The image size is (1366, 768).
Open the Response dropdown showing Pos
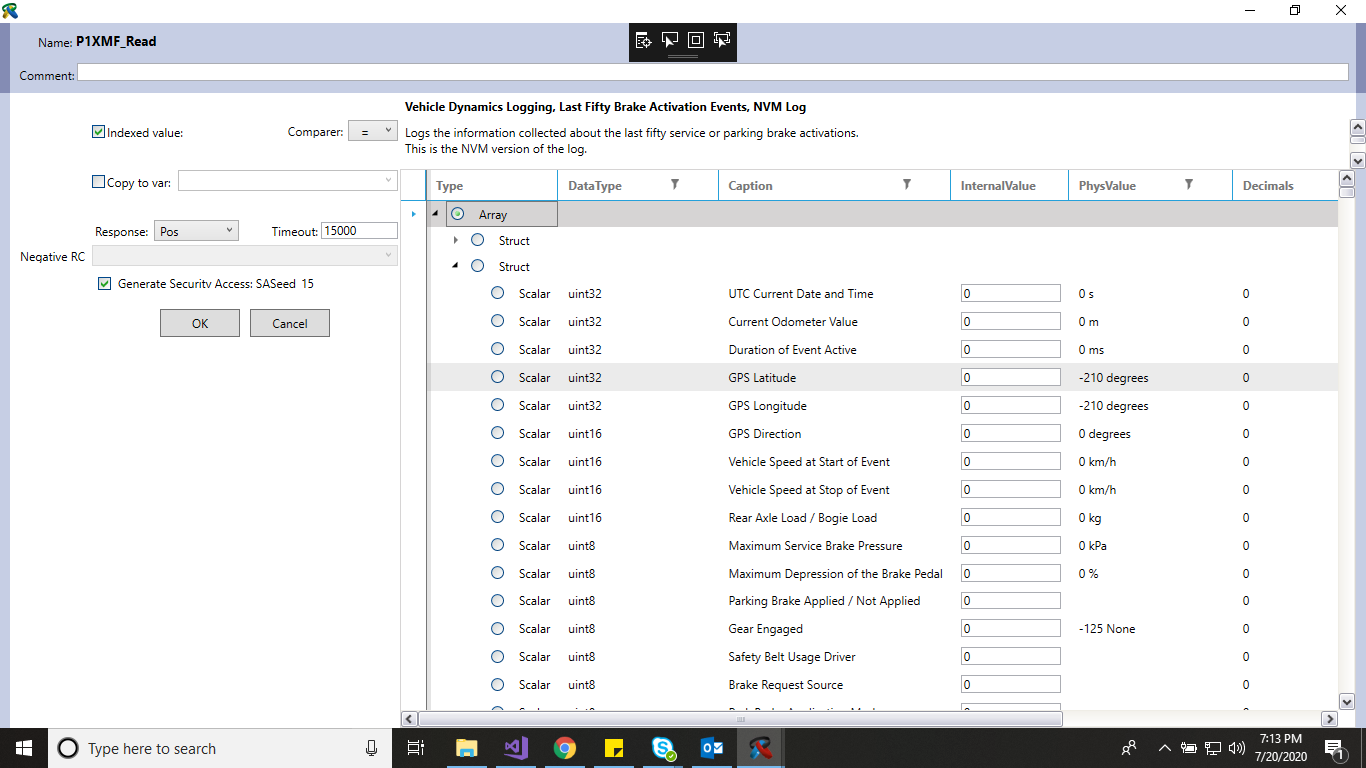pyautogui.click(x=196, y=231)
